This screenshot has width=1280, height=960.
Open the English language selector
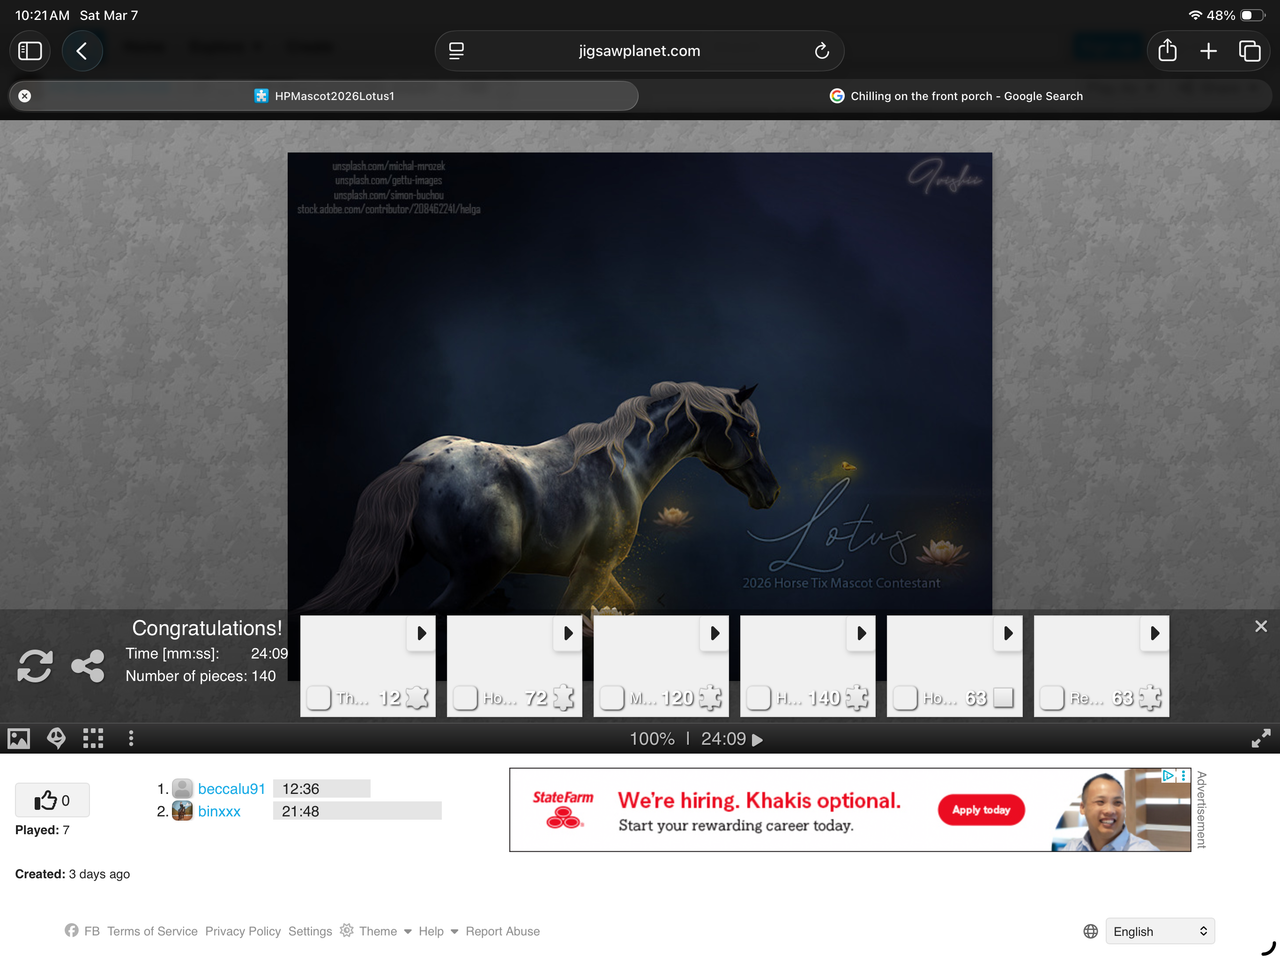1160,931
